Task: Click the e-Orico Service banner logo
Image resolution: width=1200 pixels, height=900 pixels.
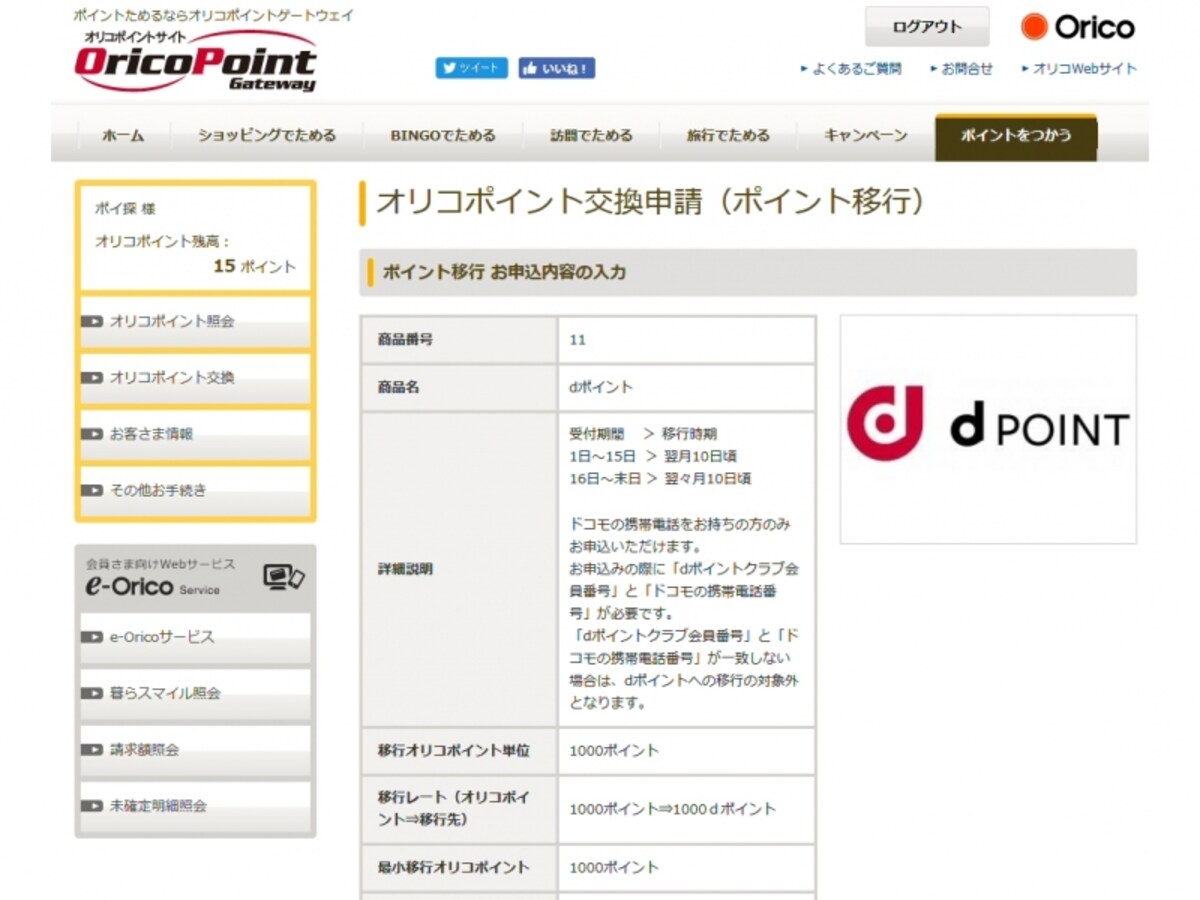Action: click(152, 588)
